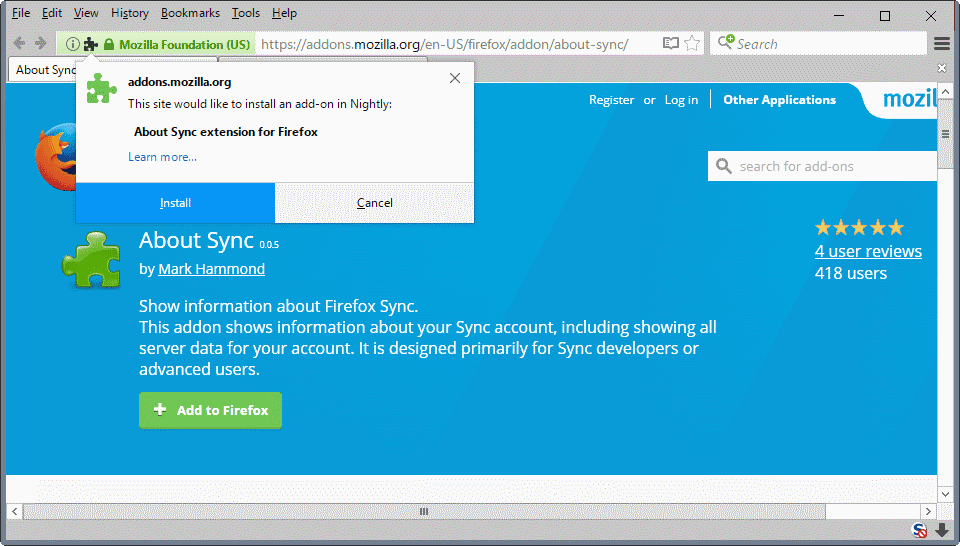Minimize the browser window
The width and height of the screenshot is (960, 546).
pos(839,15)
